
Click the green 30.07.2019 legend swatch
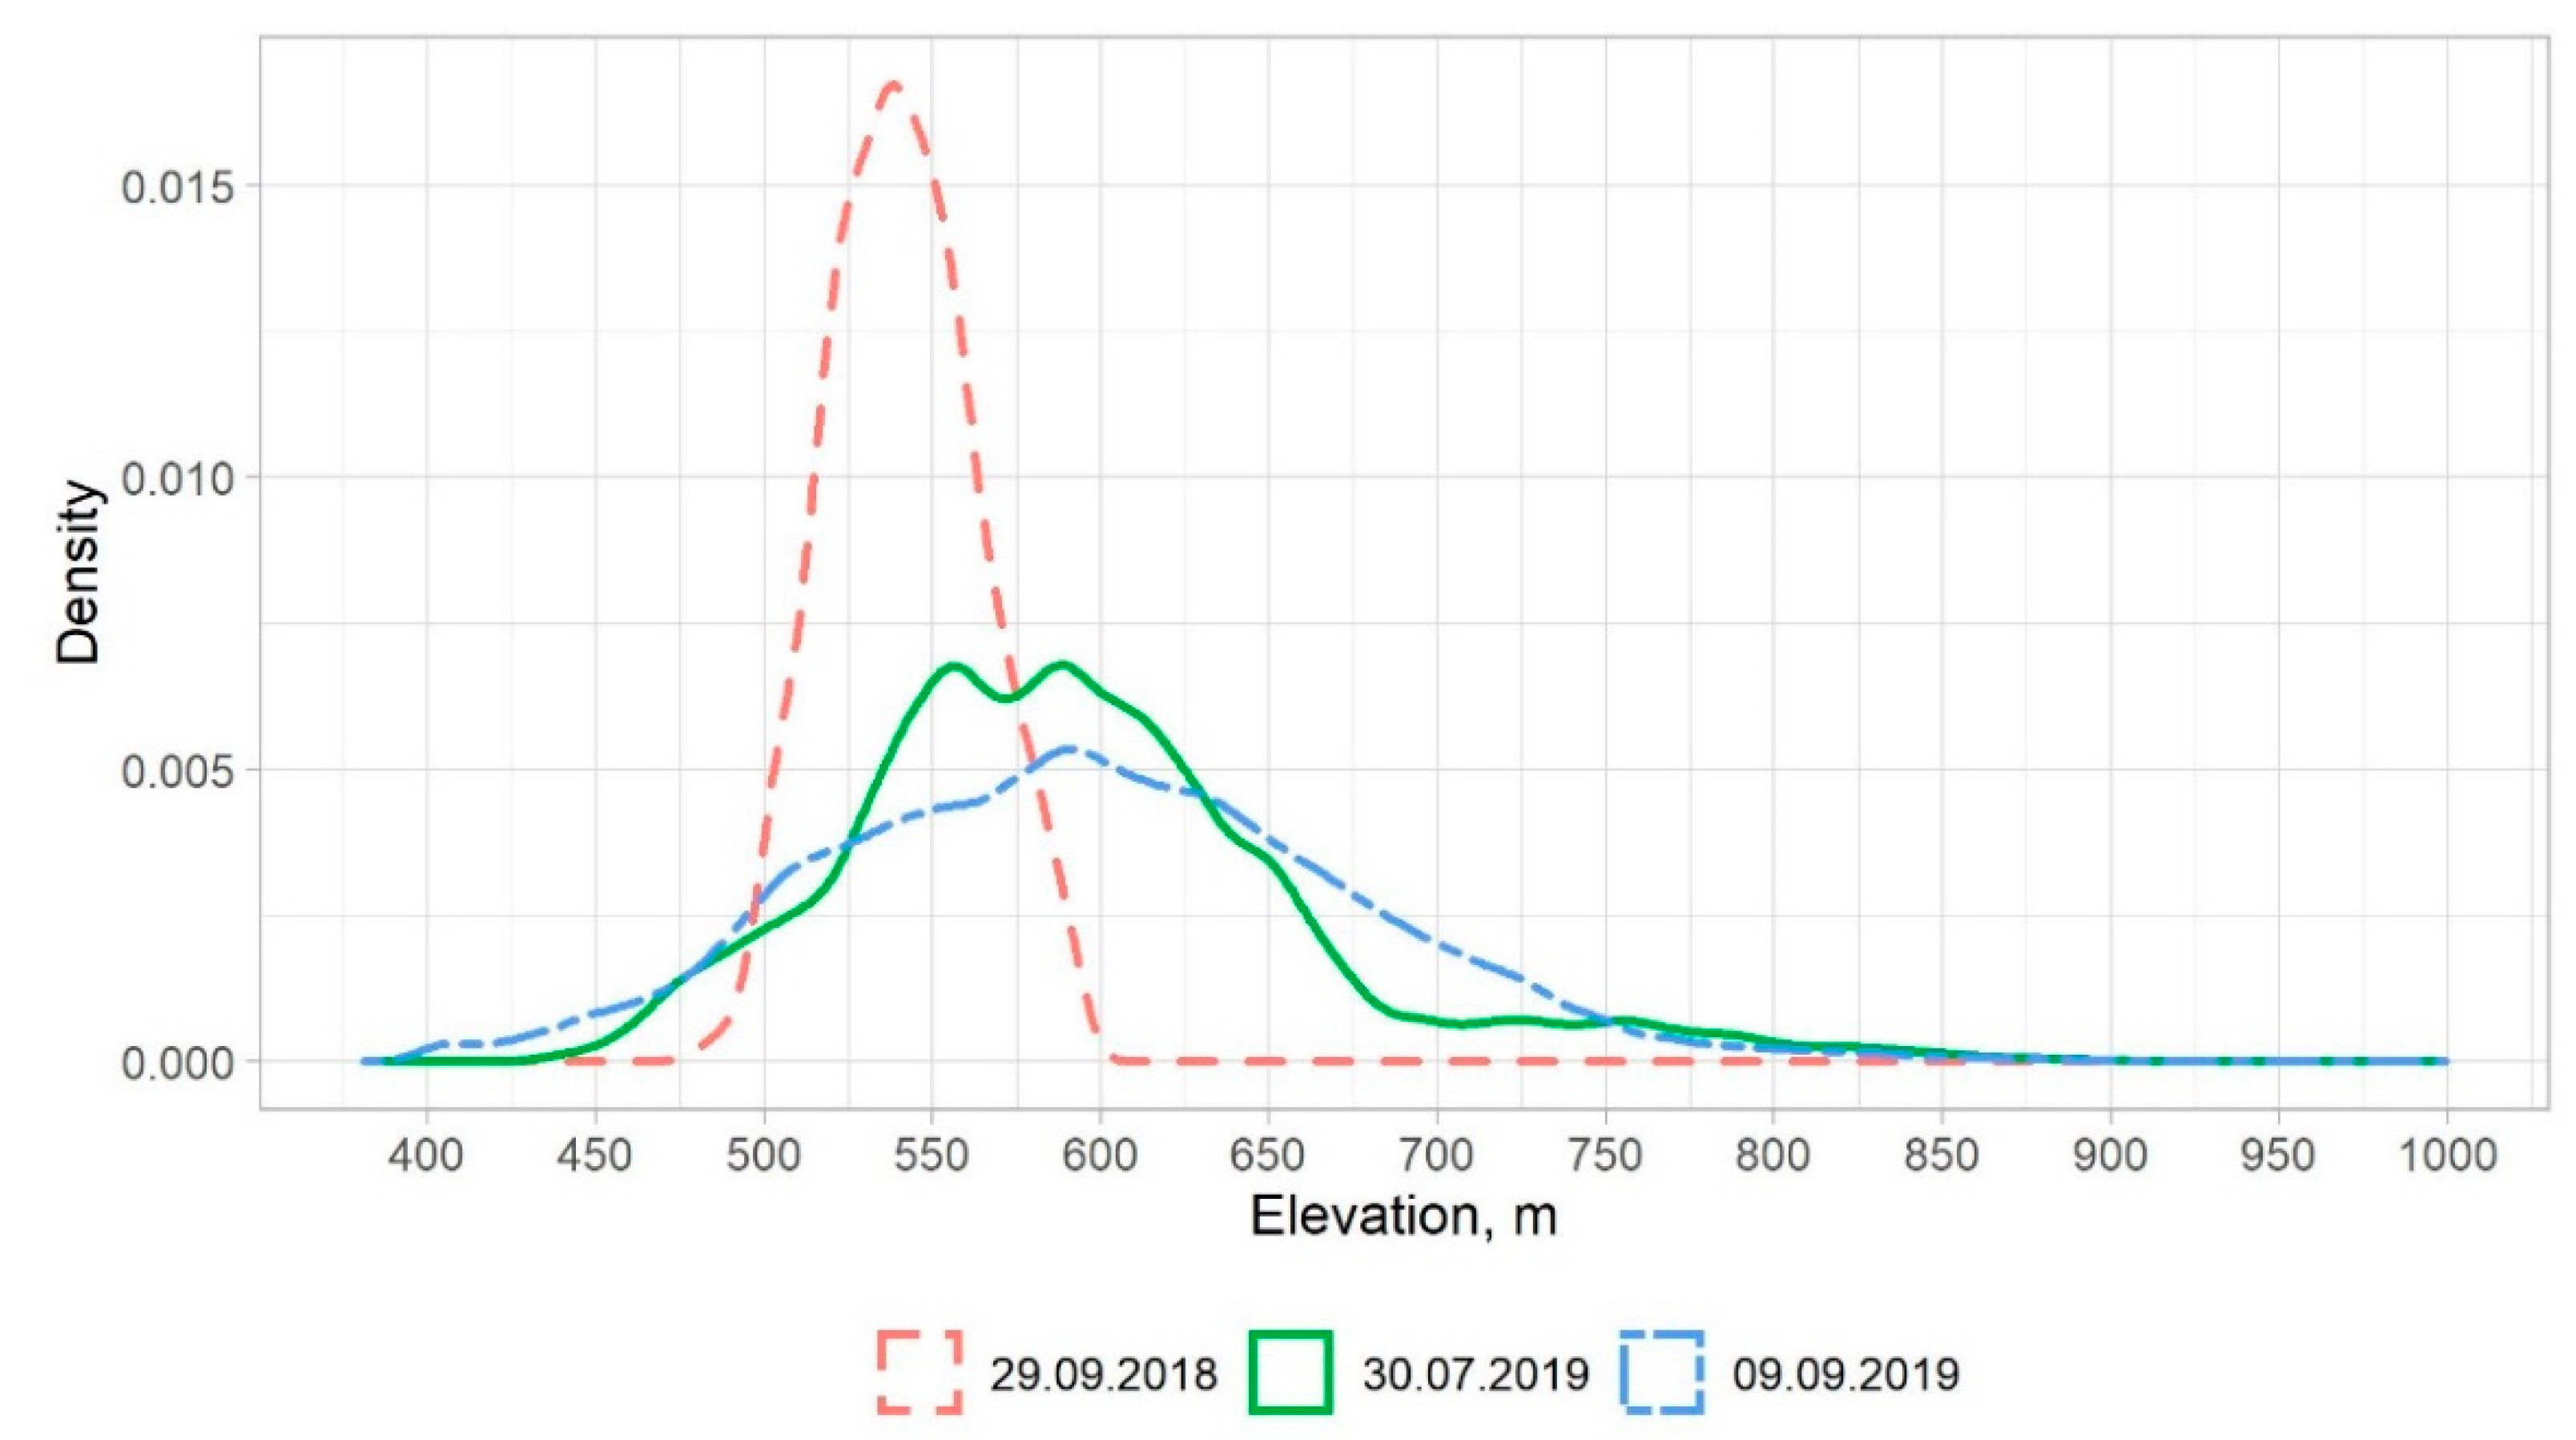[x=1290, y=1372]
